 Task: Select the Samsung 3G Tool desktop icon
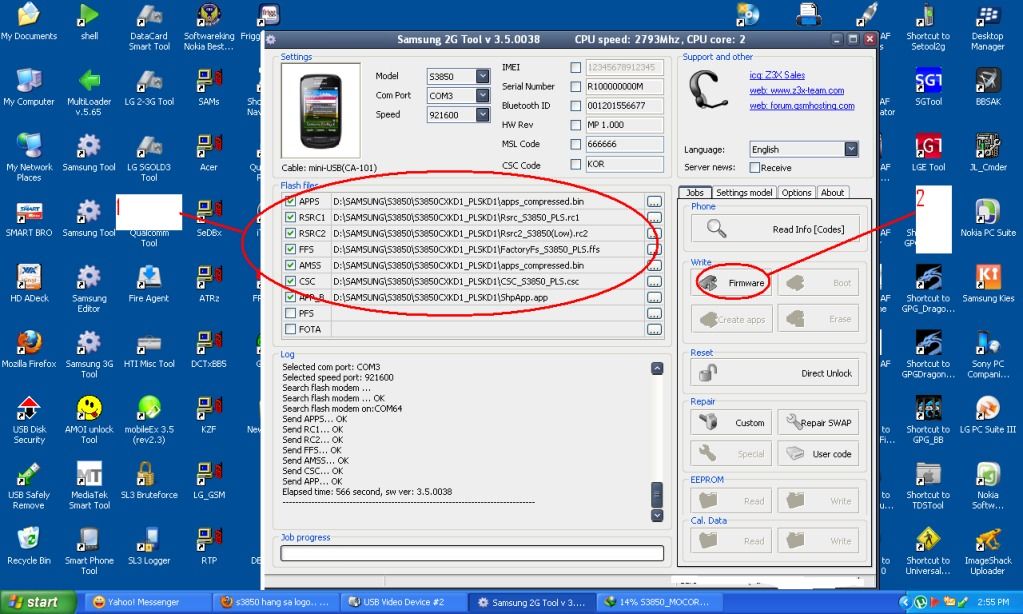tap(89, 354)
